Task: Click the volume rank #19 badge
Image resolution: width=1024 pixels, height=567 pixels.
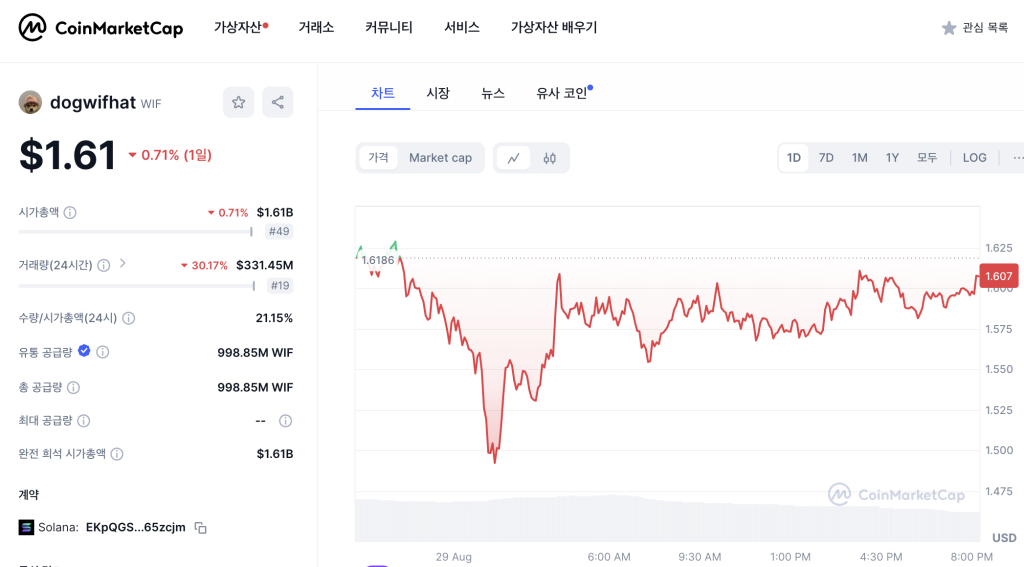Action: (x=280, y=285)
